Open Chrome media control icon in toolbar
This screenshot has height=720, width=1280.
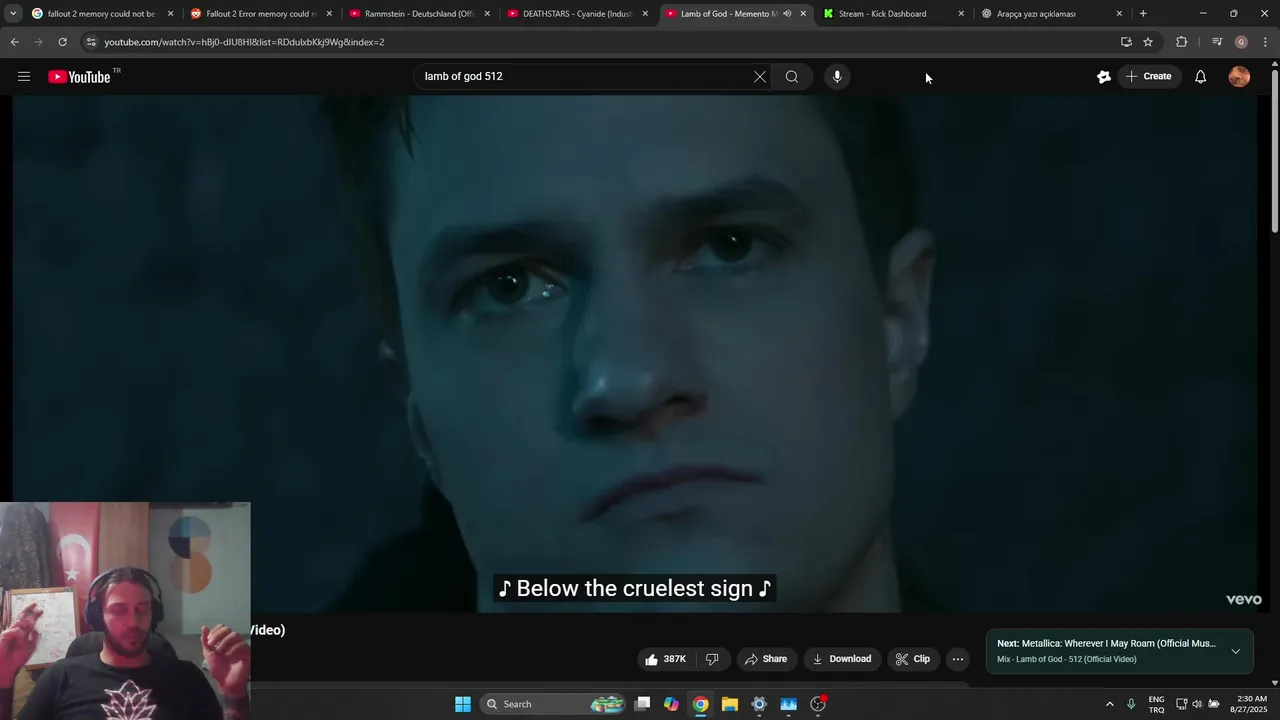tap(1217, 42)
